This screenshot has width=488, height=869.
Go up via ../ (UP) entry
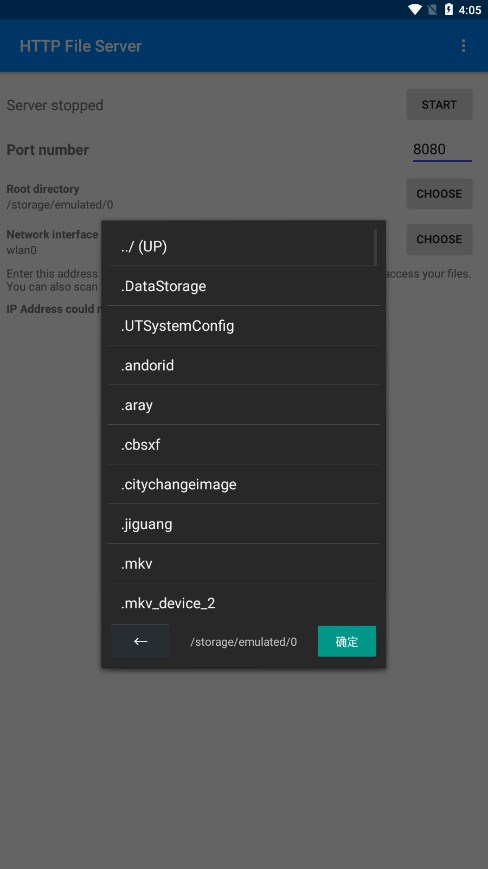244,246
